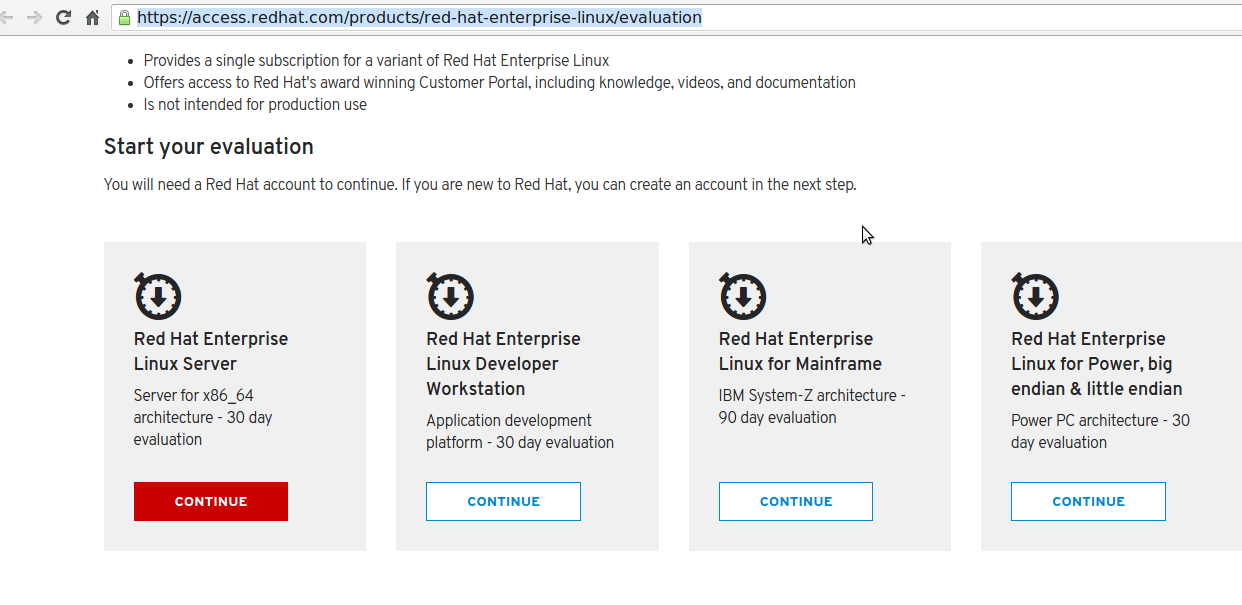Select the Linux for Power, big endian title
The height and width of the screenshot is (605, 1242).
[1096, 364]
